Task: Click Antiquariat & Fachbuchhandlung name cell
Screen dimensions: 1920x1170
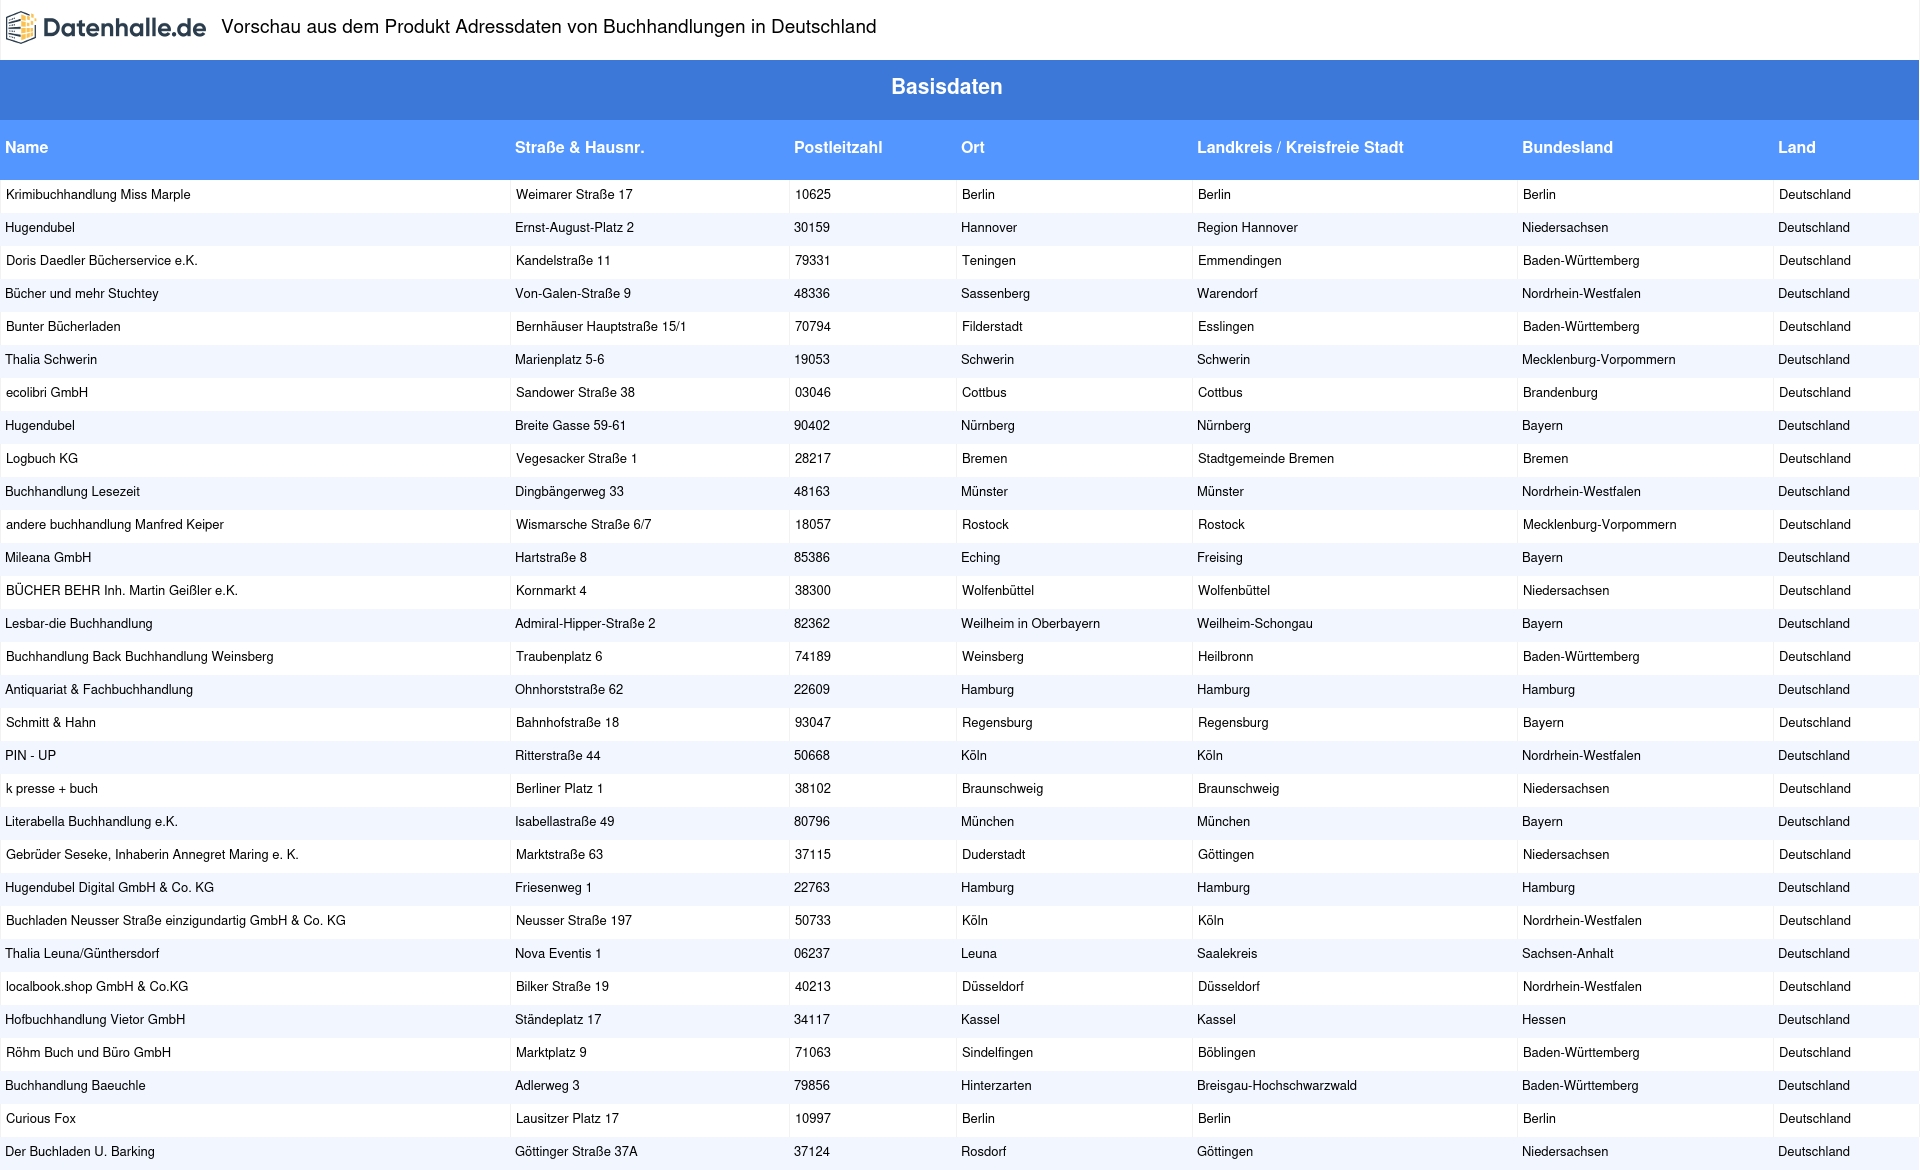Action: tap(99, 690)
